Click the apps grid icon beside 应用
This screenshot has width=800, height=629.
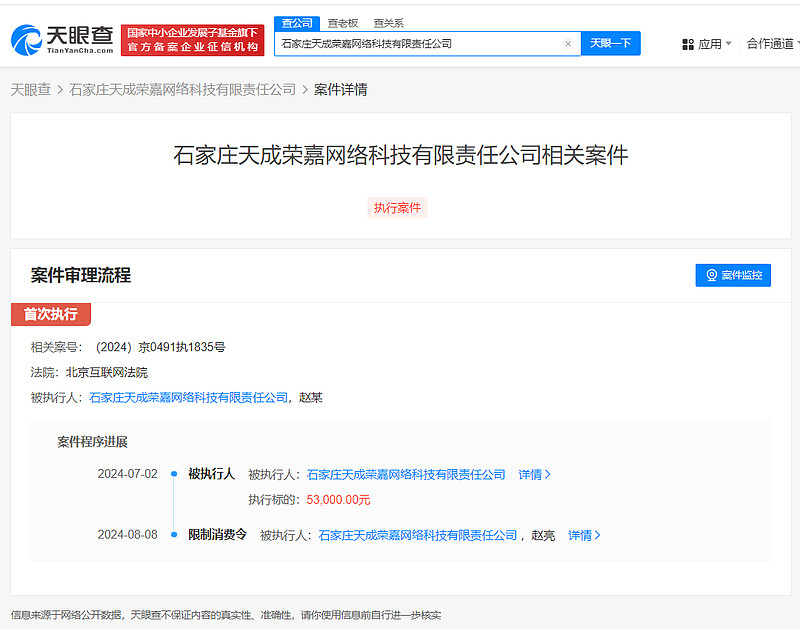[x=688, y=44]
